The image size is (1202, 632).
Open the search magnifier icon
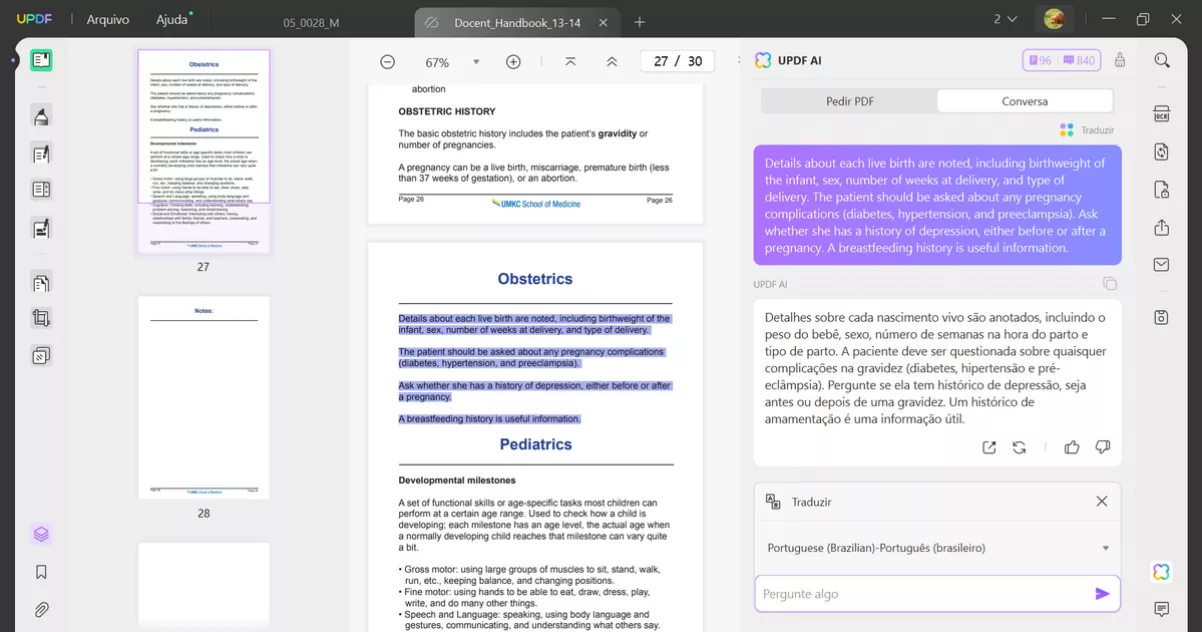(1161, 60)
